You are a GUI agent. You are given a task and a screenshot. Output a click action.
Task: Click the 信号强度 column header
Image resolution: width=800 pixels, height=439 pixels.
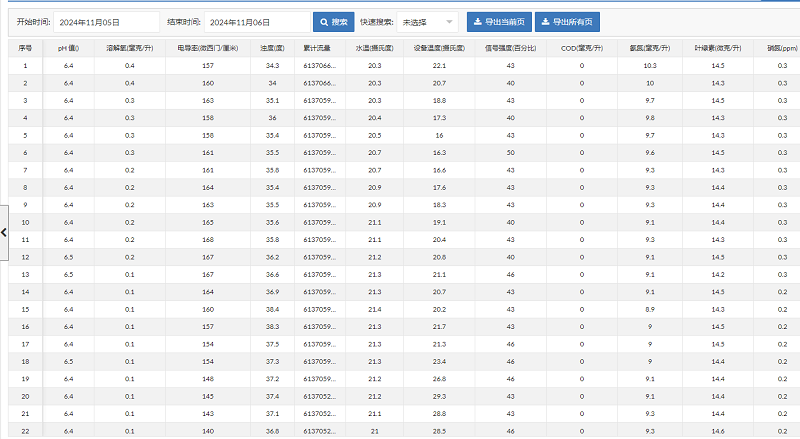click(x=510, y=47)
